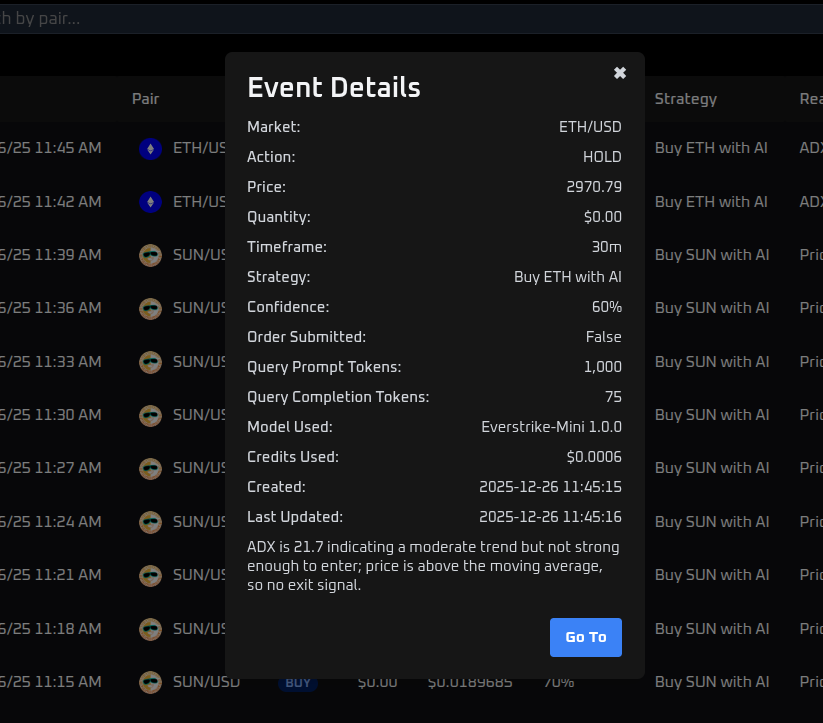This screenshot has height=723, width=823.
Task: Click the SUN logo on the 11:21 AM row
Action: [x=150, y=575]
